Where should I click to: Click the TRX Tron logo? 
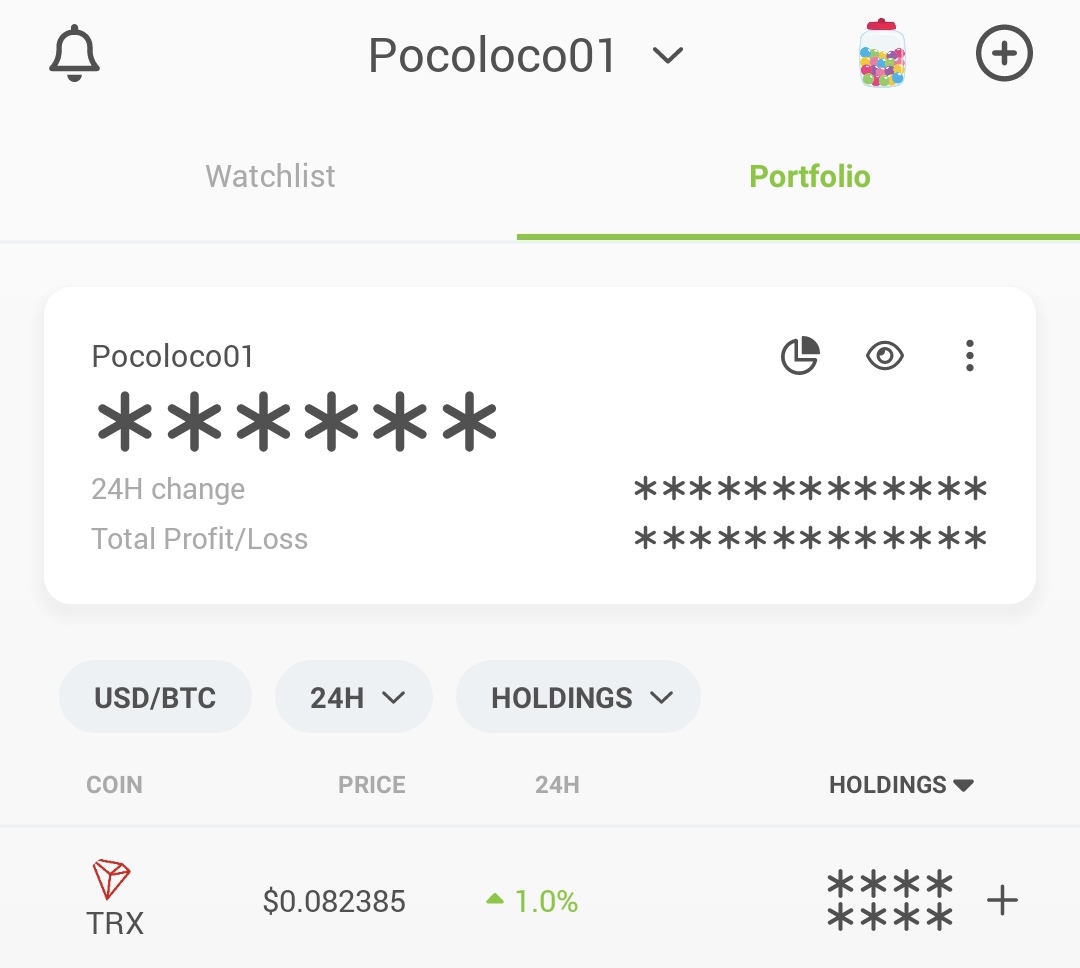coord(111,879)
